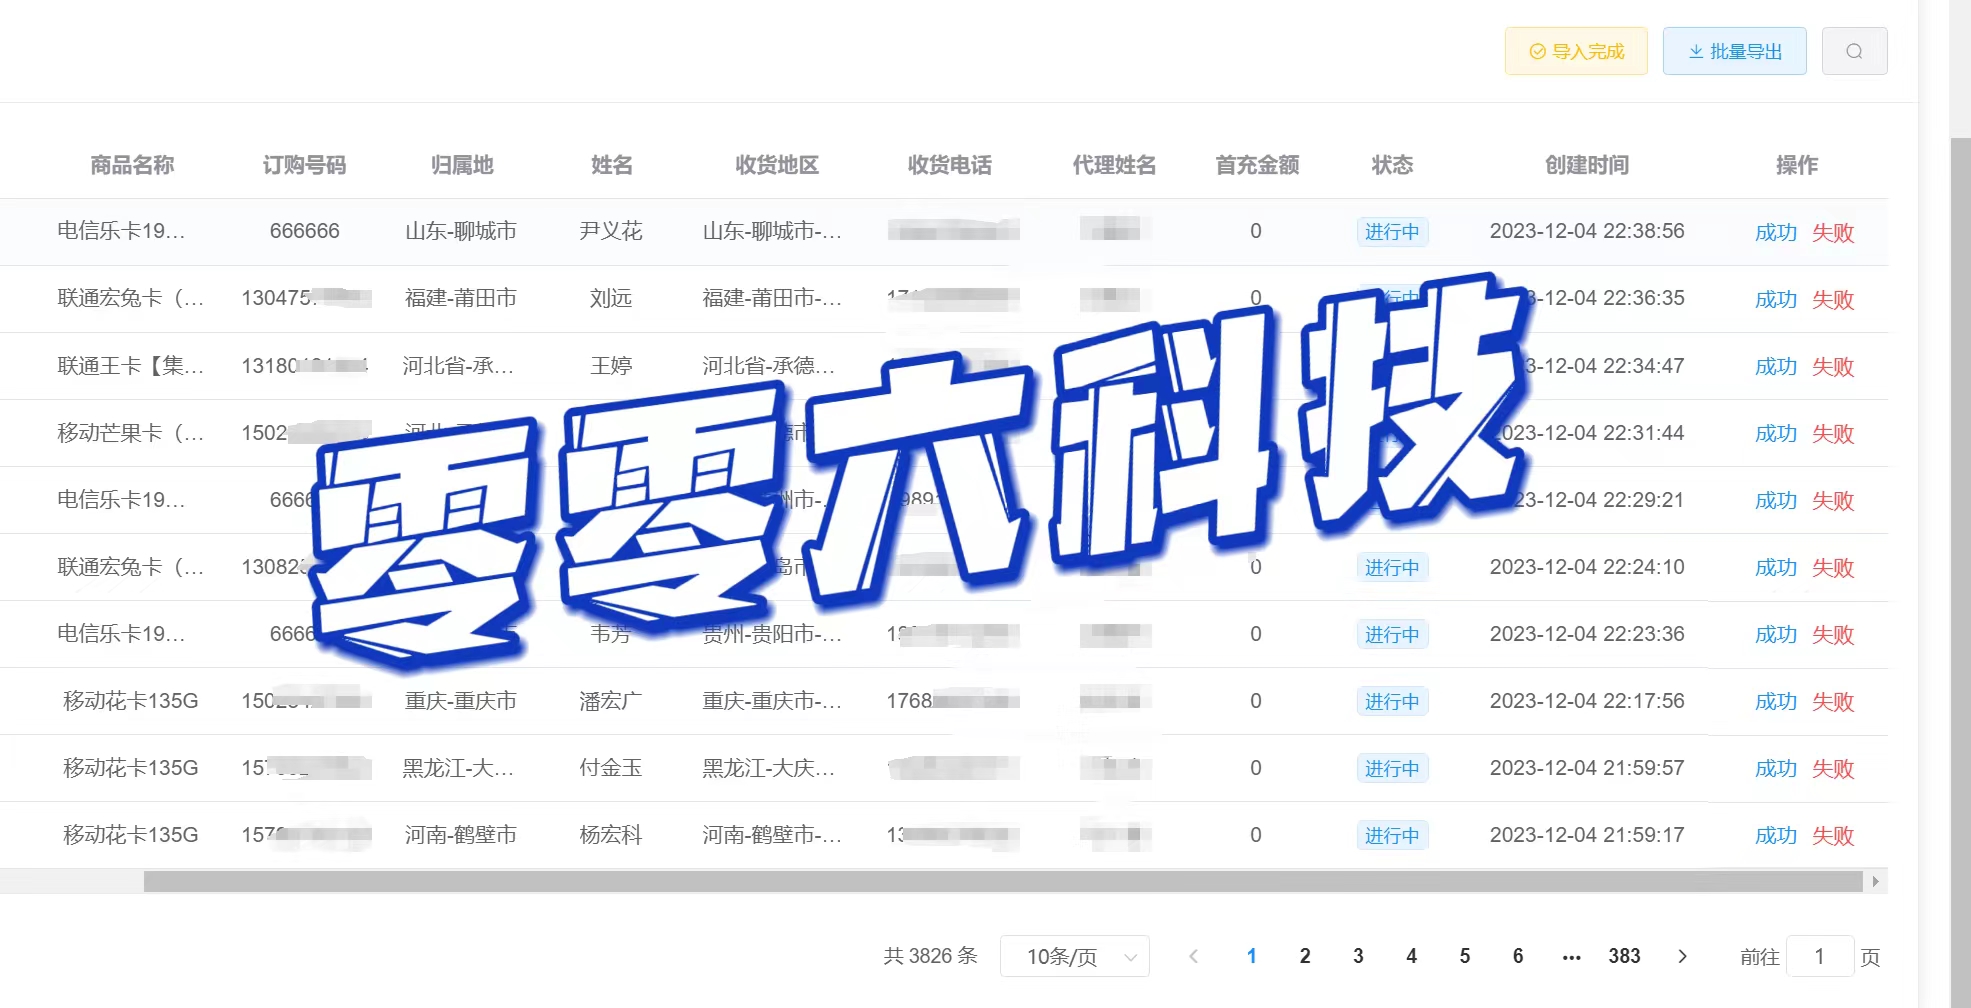
Task: Mark the 刘远 order as 成功
Action: click(x=1776, y=299)
